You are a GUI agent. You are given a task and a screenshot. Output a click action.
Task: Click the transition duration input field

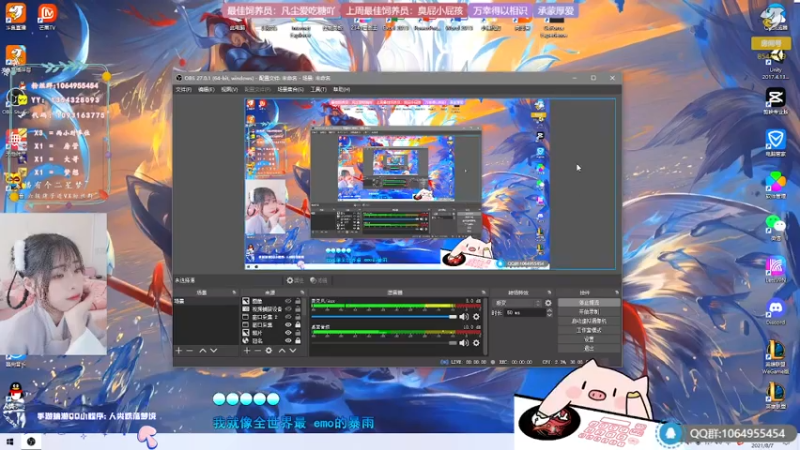[x=524, y=313]
